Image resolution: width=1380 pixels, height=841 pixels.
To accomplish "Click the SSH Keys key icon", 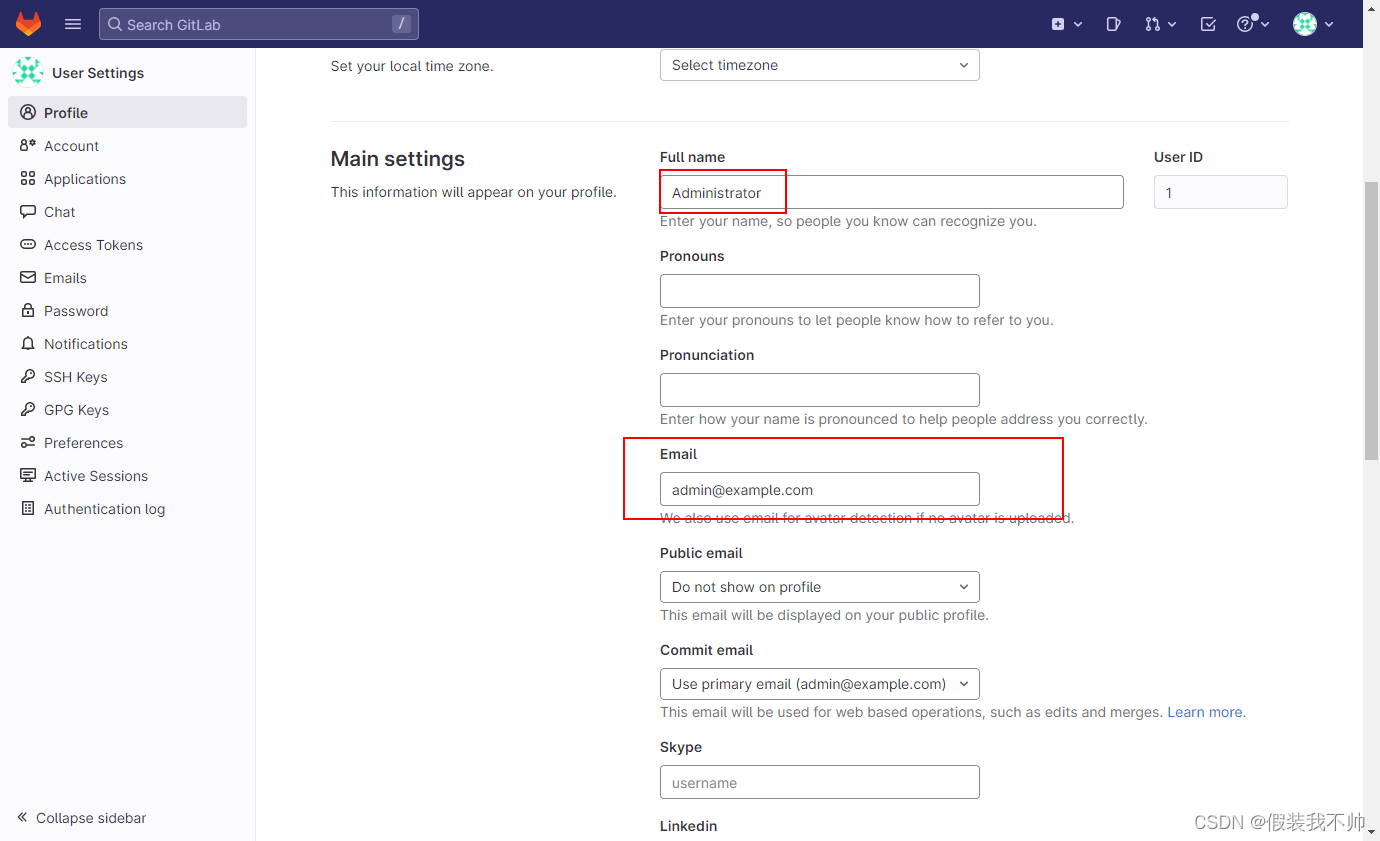I will point(28,377).
